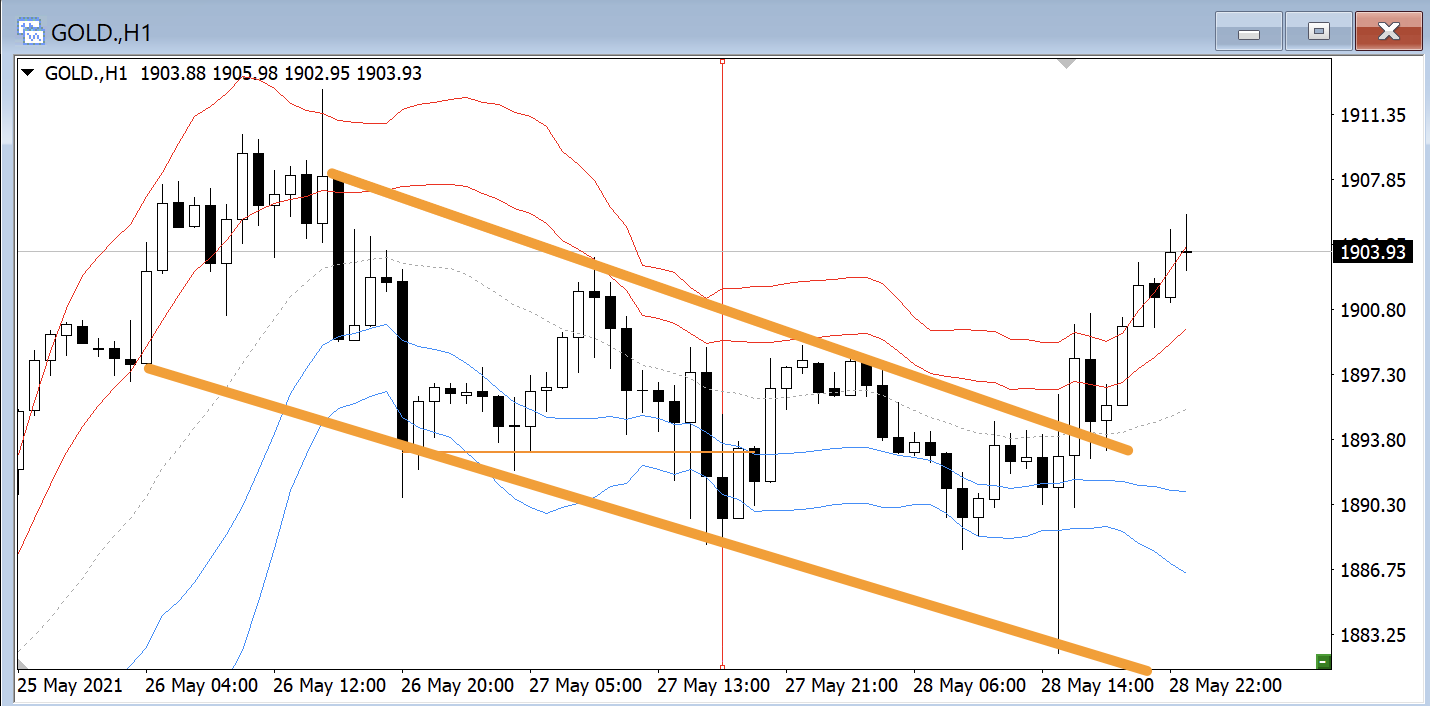Click the 1911.35 price scale label

1372,116
